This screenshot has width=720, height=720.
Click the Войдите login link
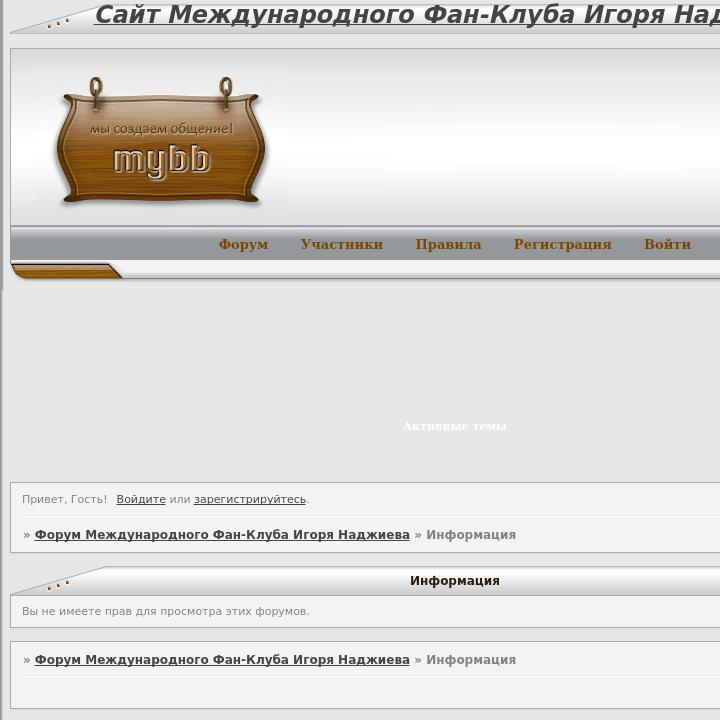click(x=141, y=499)
